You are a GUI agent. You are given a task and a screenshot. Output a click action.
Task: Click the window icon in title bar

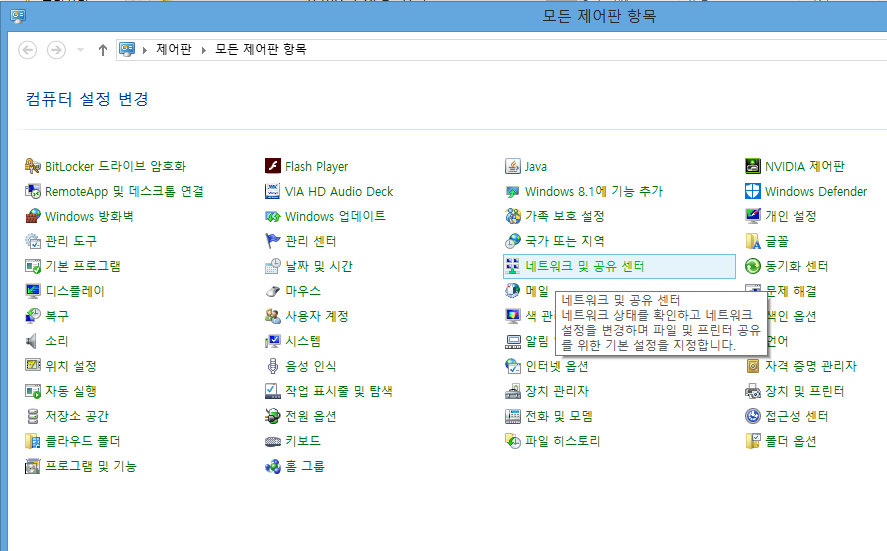(x=18, y=16)
